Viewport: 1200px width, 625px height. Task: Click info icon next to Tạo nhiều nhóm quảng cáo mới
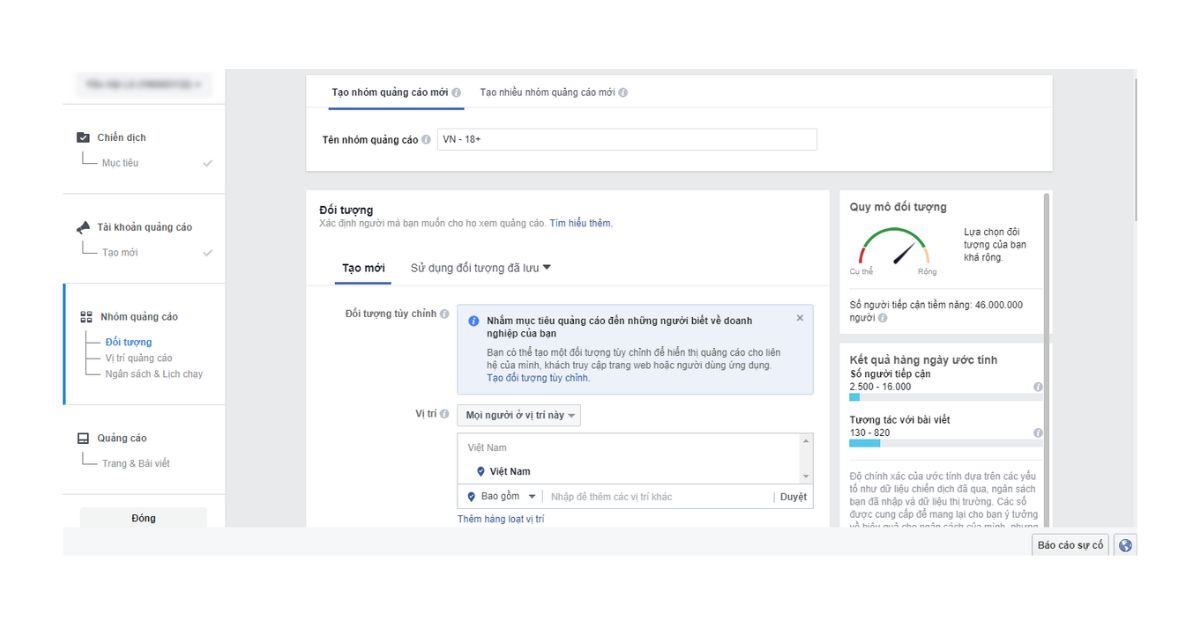point(623,92)
